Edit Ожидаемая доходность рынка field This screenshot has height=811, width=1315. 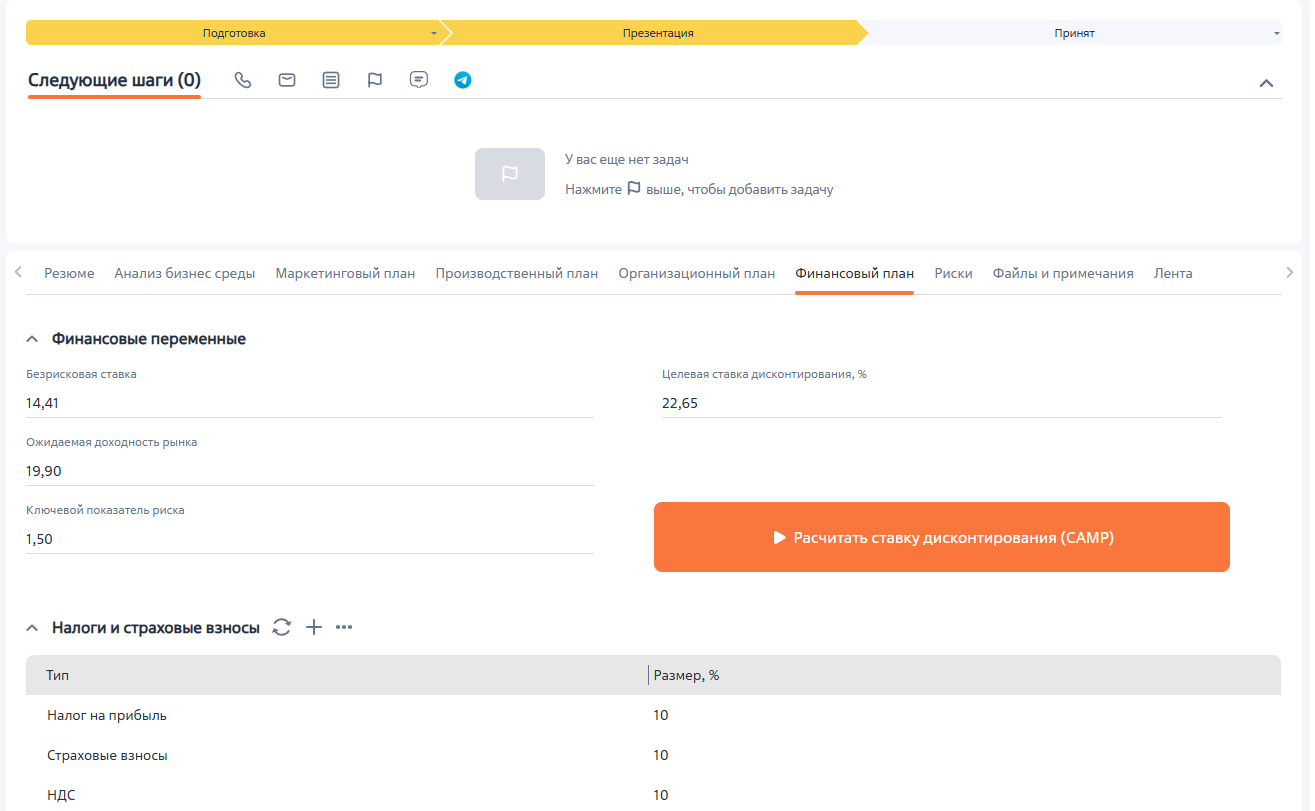tap(310, 471)
